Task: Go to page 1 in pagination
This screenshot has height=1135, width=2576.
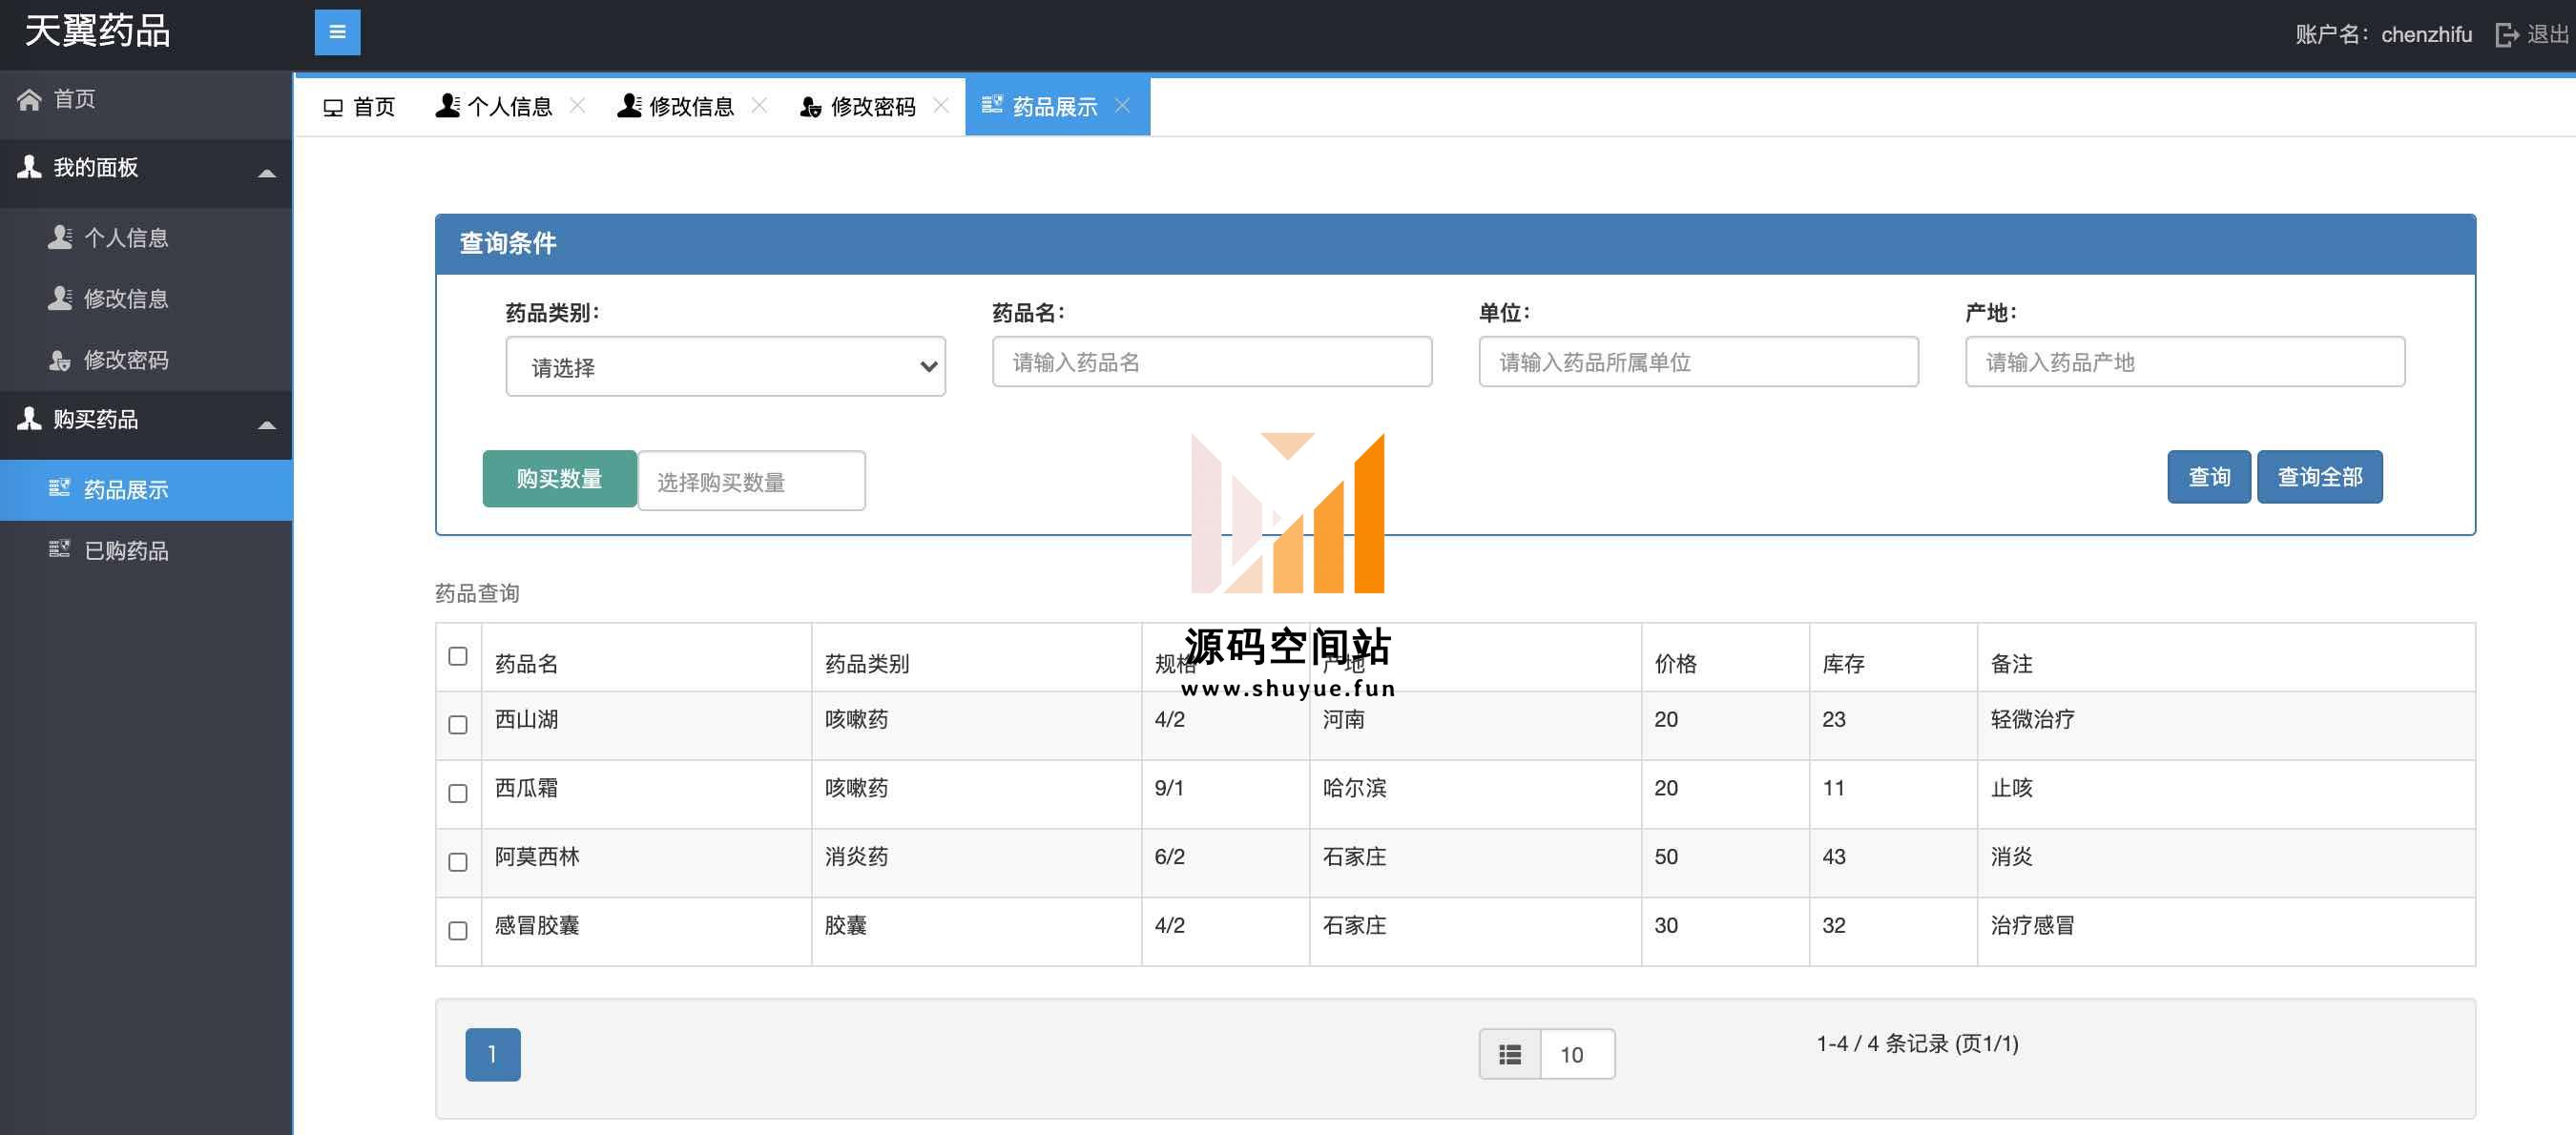Action: (492, 1054)
